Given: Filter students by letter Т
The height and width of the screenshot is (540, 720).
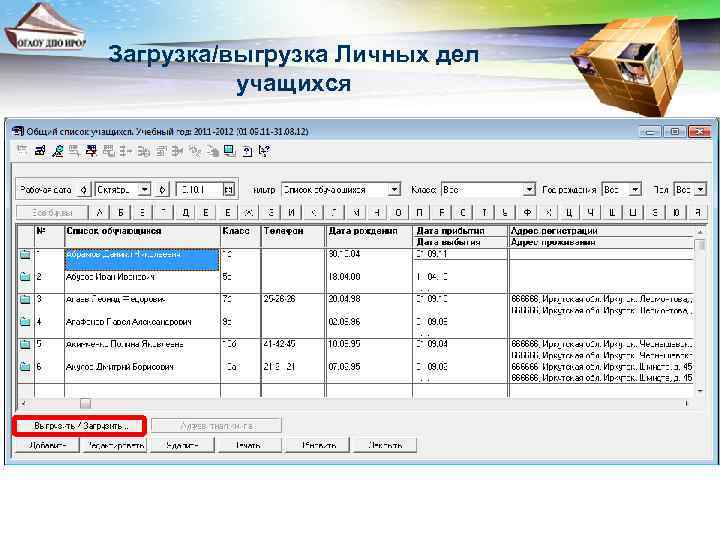Looking at the screenshot, I should [x=484, y=213].
